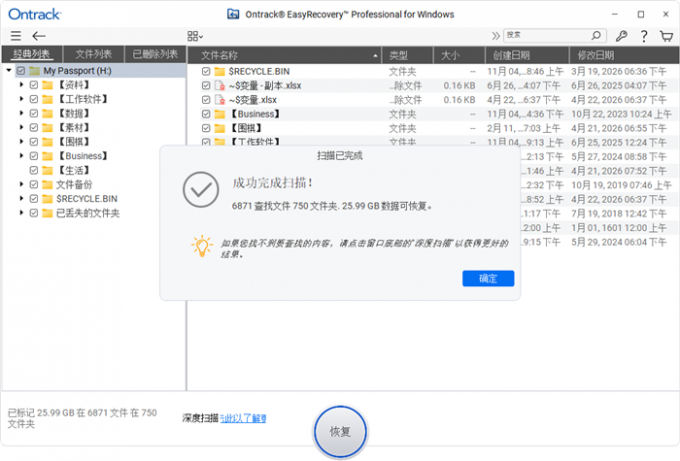Expand the 【数据】 tree folder
The image size is (680, 461).
[x=21, y=113]
